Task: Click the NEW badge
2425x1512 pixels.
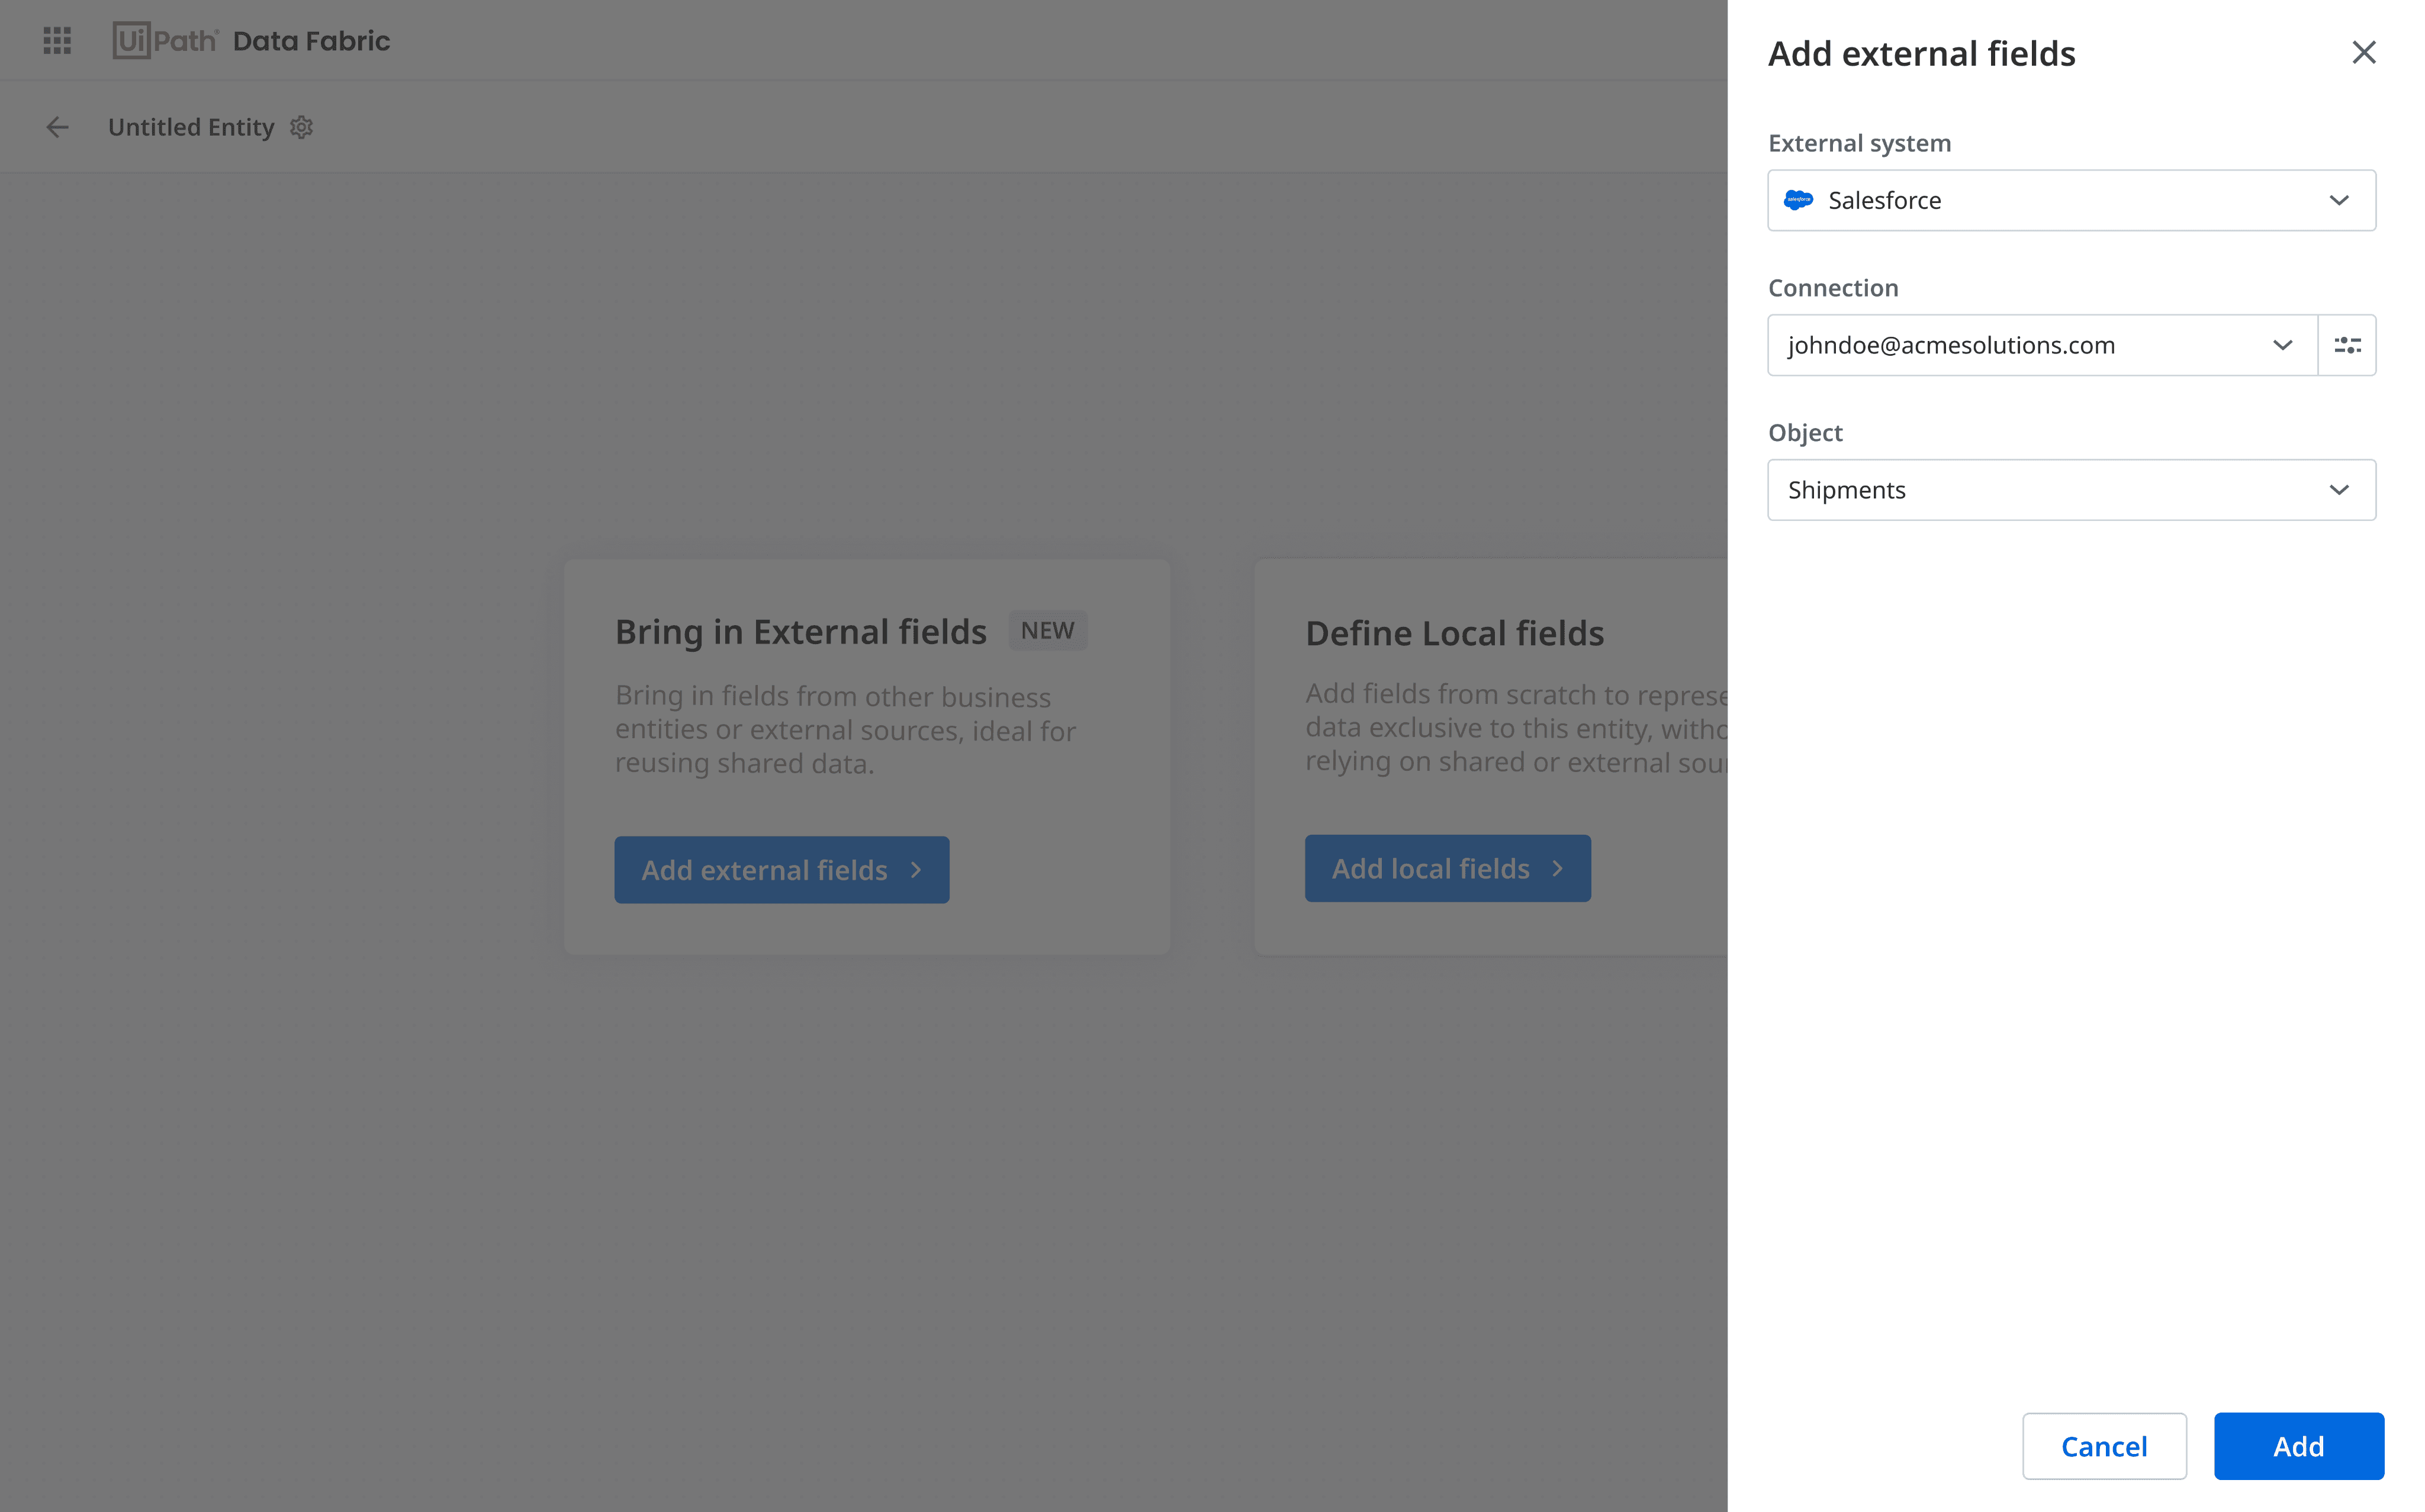Action: (1047, 631)
